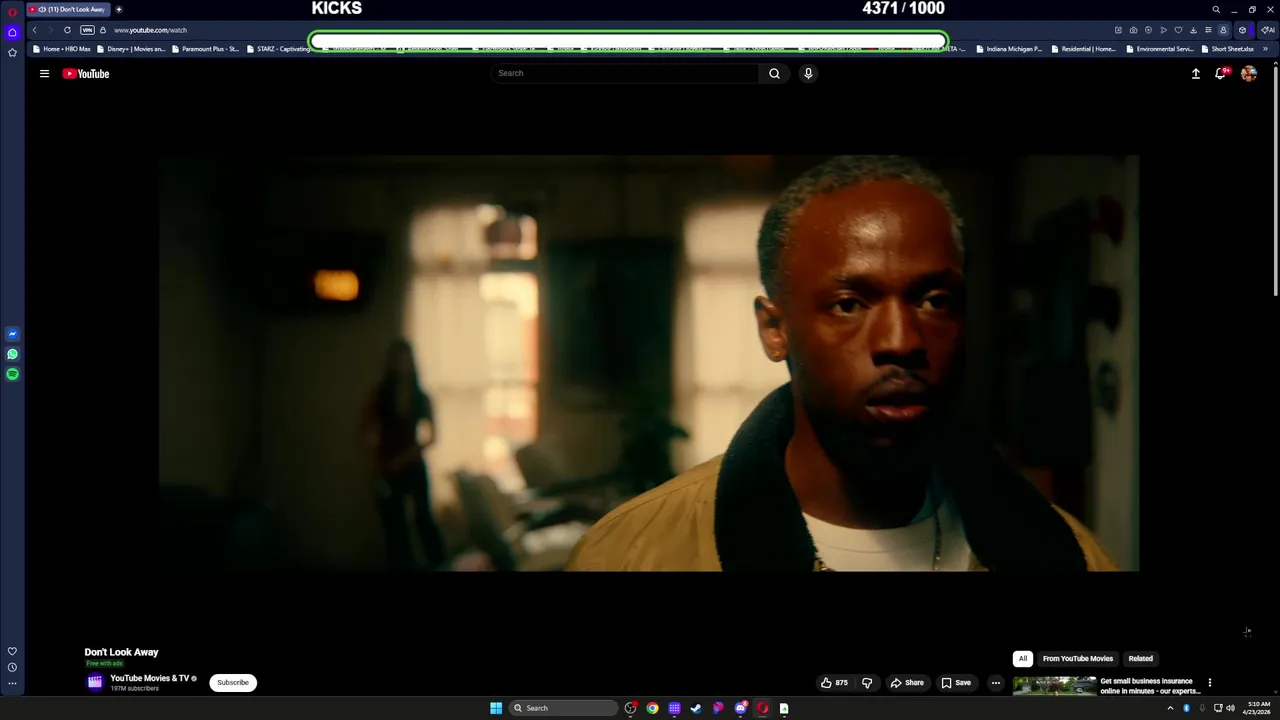Screen dimensions: 1280x720
Task: Click the Share button
Action: click(907, 683)
